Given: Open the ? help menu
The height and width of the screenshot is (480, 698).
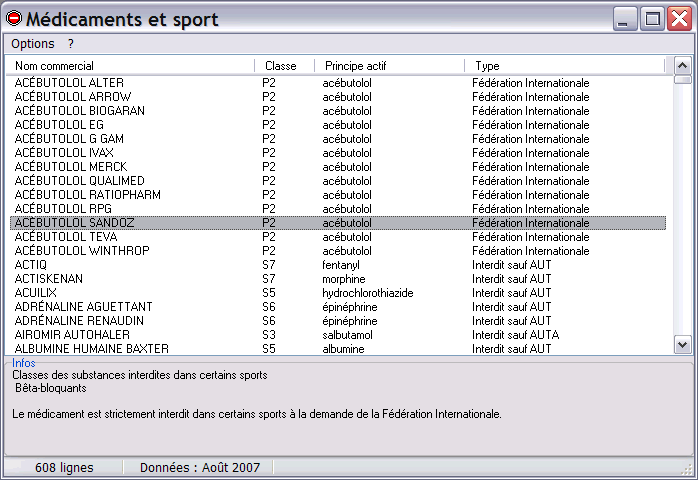Looking at the screenshot, I should [71, 44].
